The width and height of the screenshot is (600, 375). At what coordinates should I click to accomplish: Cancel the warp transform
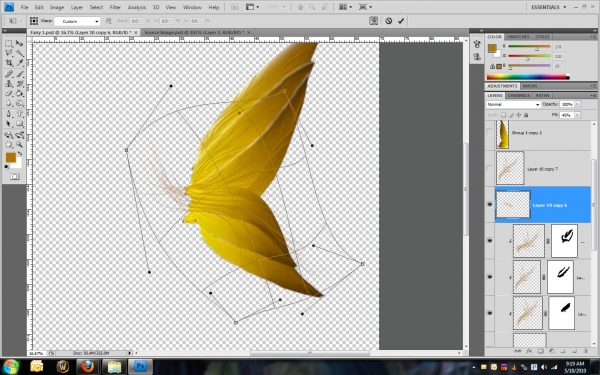pos(389,21)
